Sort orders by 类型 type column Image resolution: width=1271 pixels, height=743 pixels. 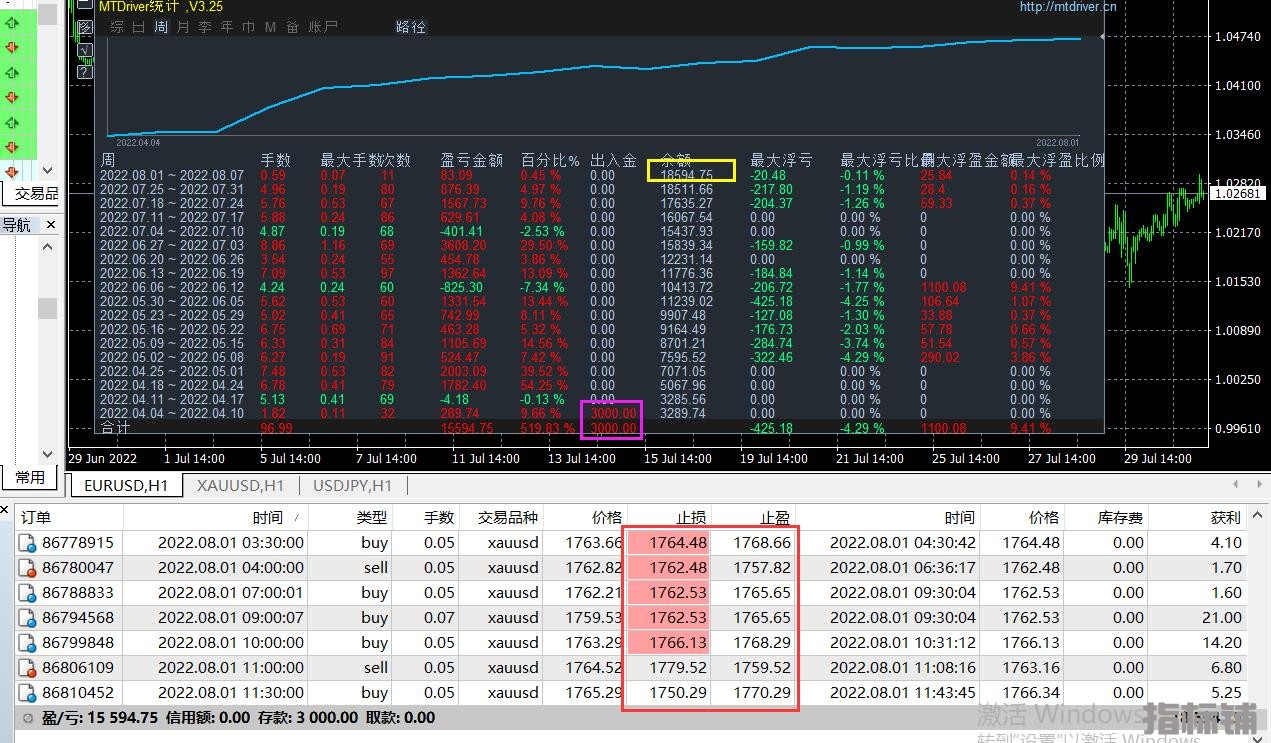click(350, 517)
